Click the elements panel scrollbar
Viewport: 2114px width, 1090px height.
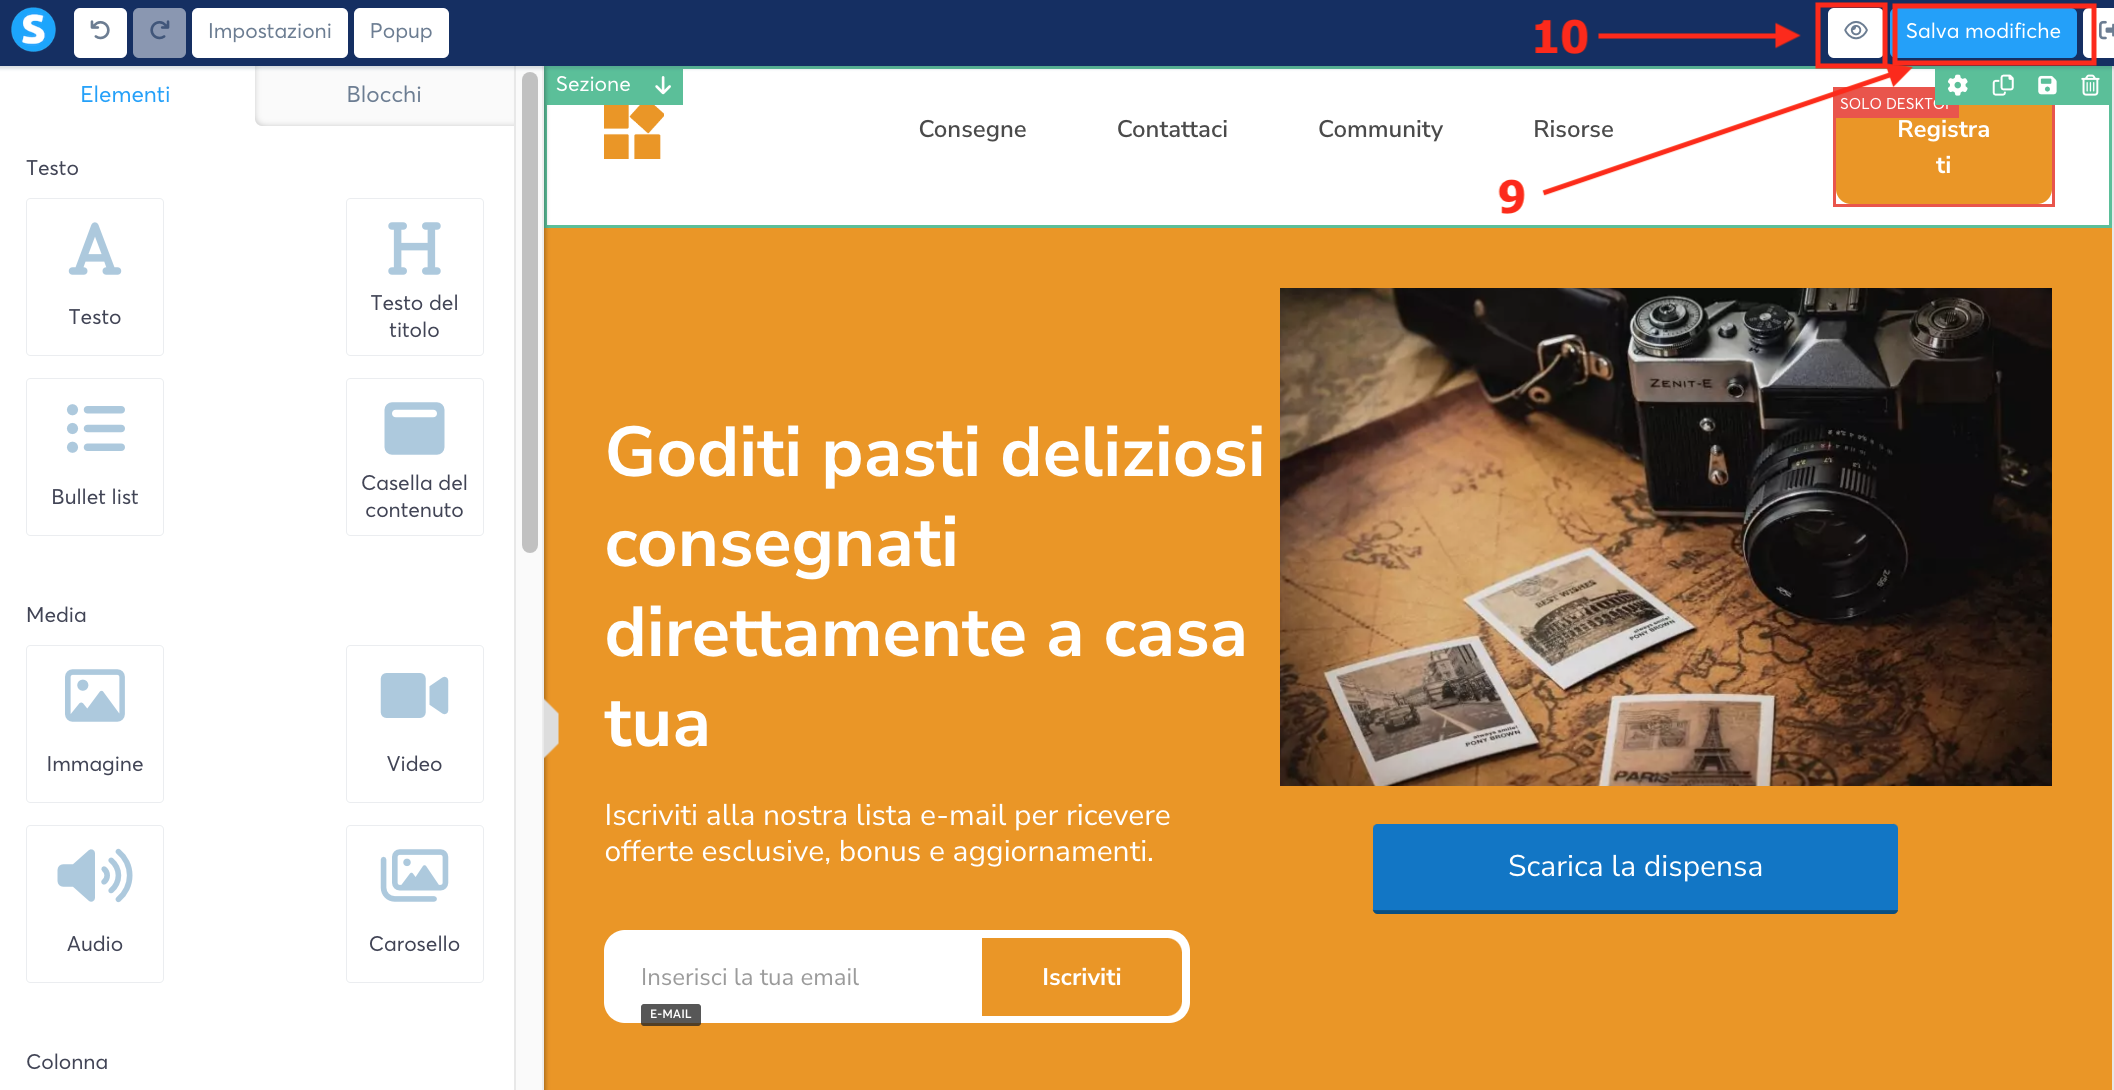coord(530,310)
